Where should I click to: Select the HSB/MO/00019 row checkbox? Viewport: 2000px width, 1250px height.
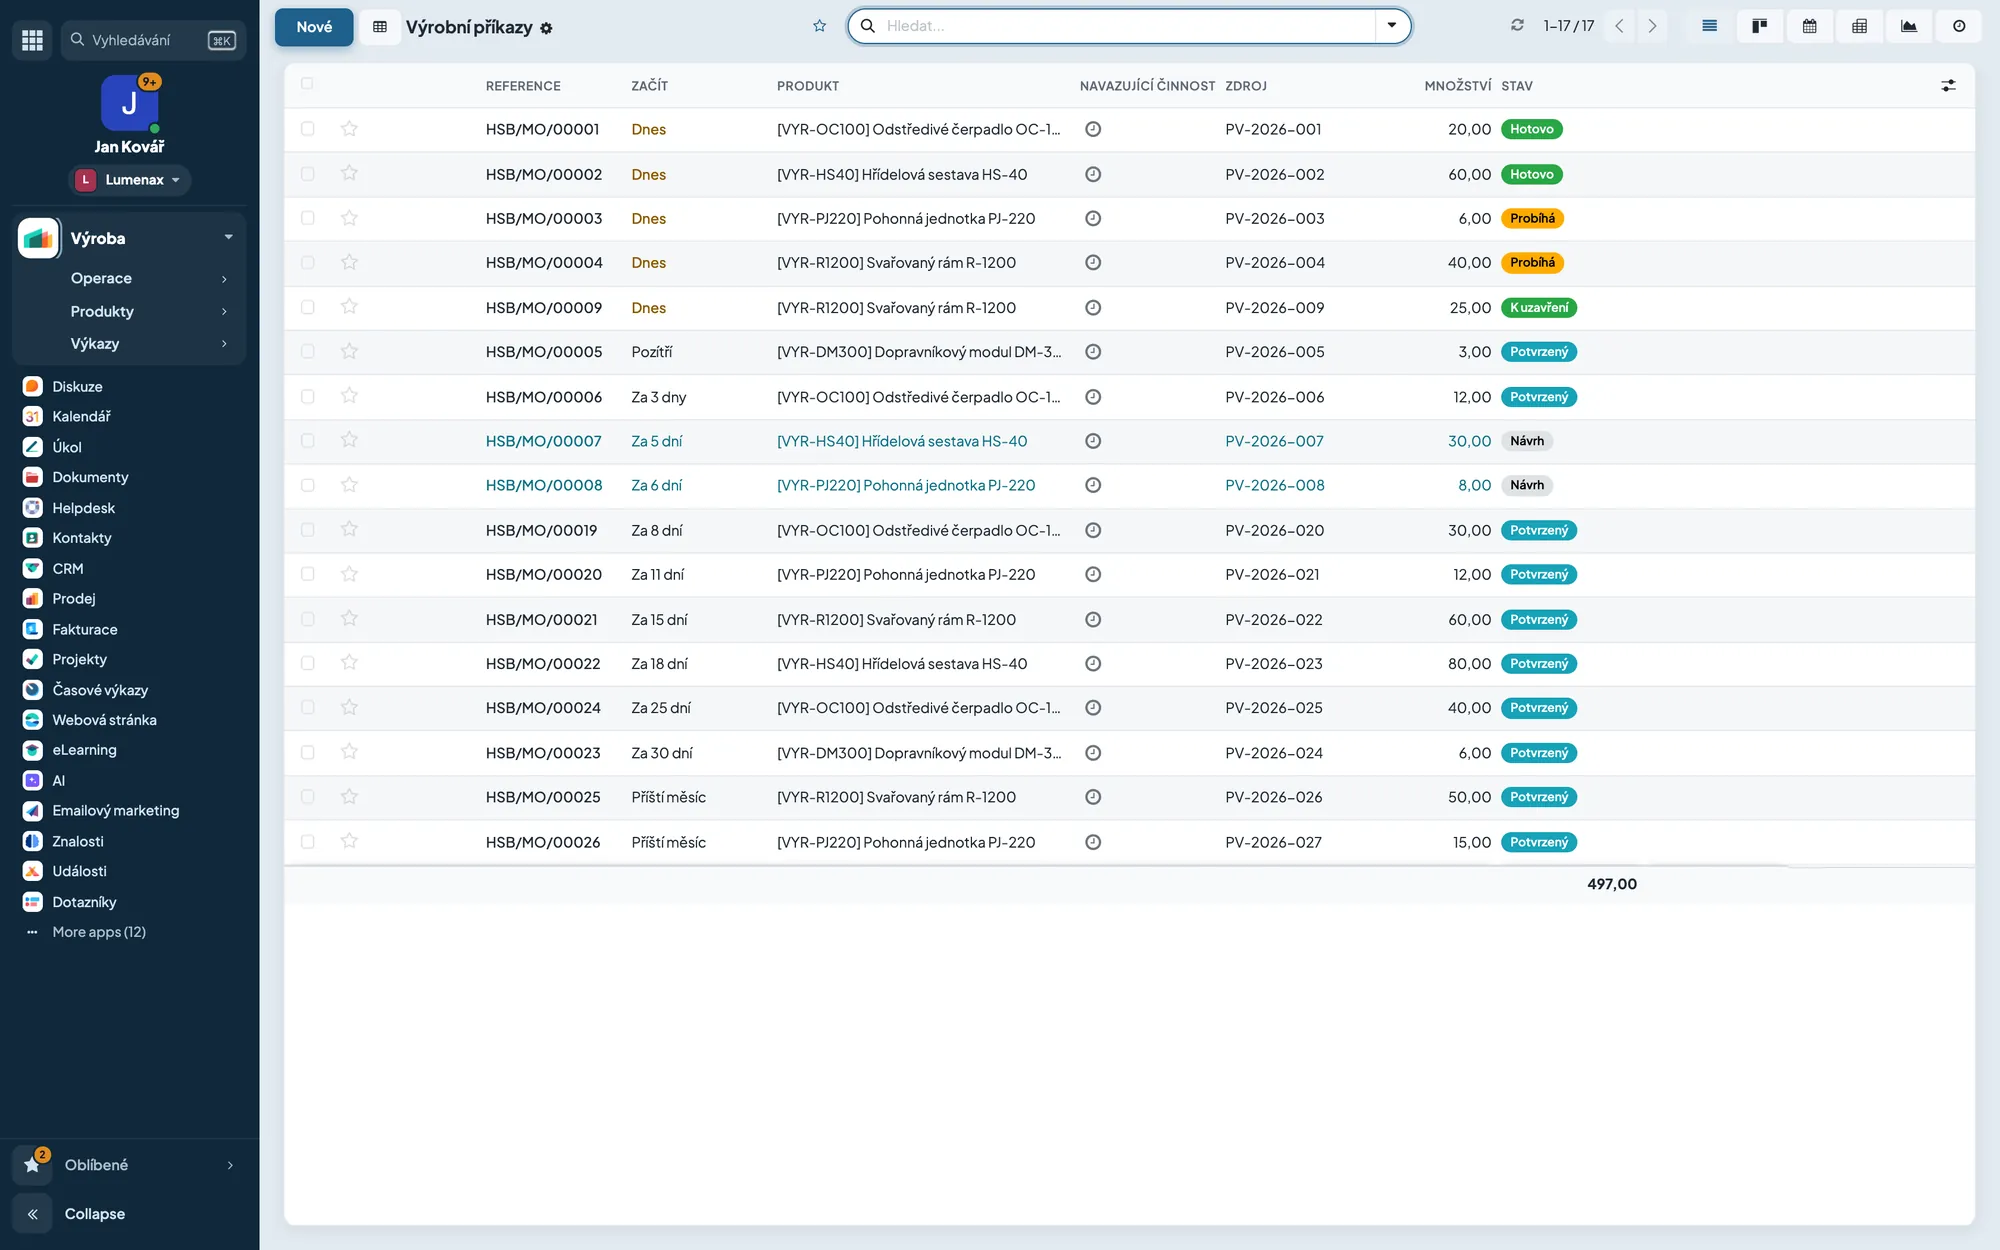(308, 530)
